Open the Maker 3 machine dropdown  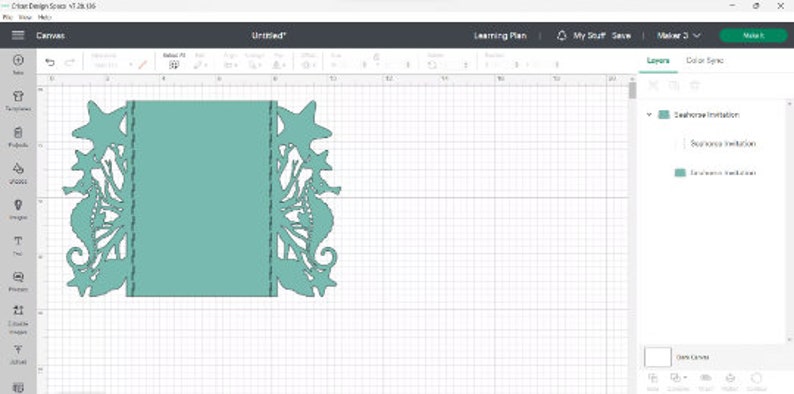(x=679, y=35)
